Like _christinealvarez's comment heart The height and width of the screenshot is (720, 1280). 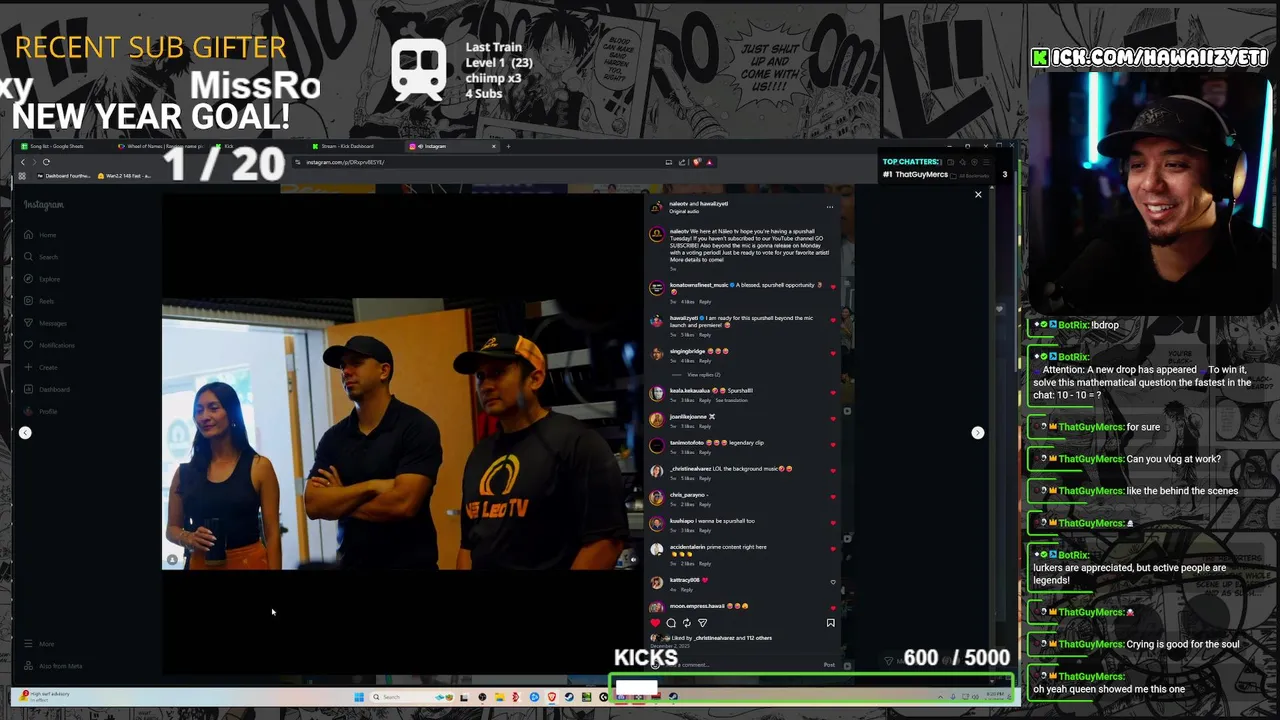coord(833,470)
